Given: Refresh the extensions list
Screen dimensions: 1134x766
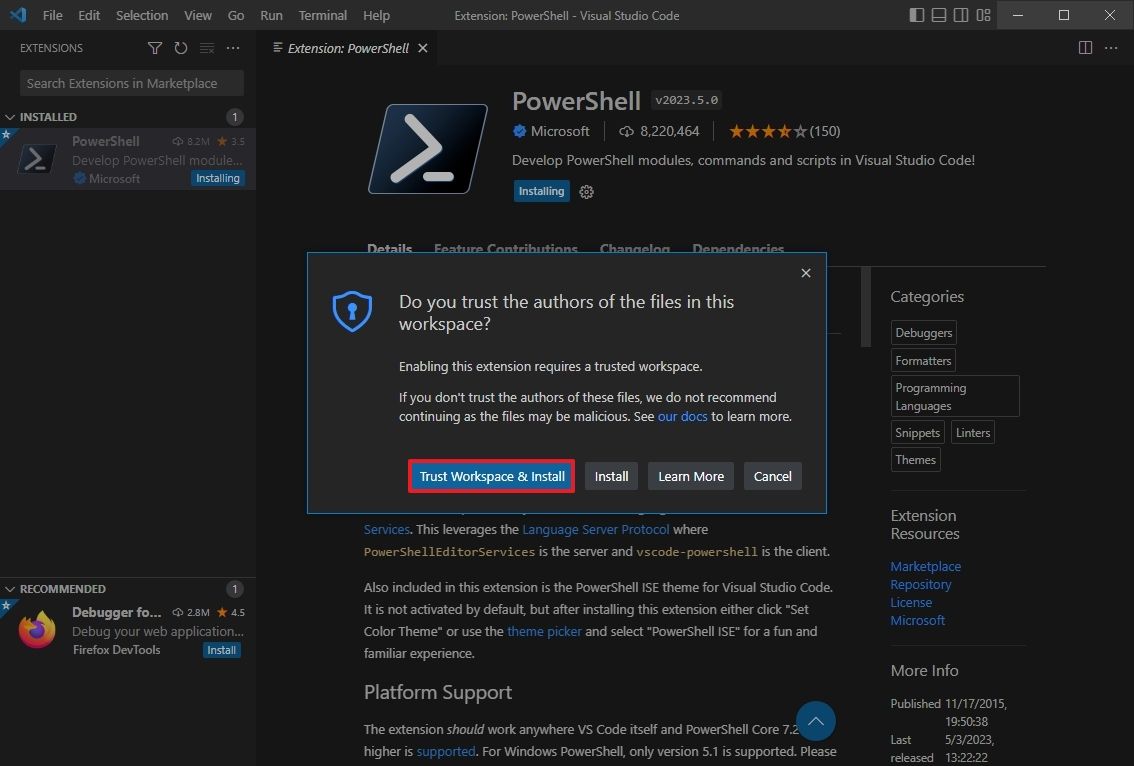Looking at the screenshot, I should click(x=181, y=48).
